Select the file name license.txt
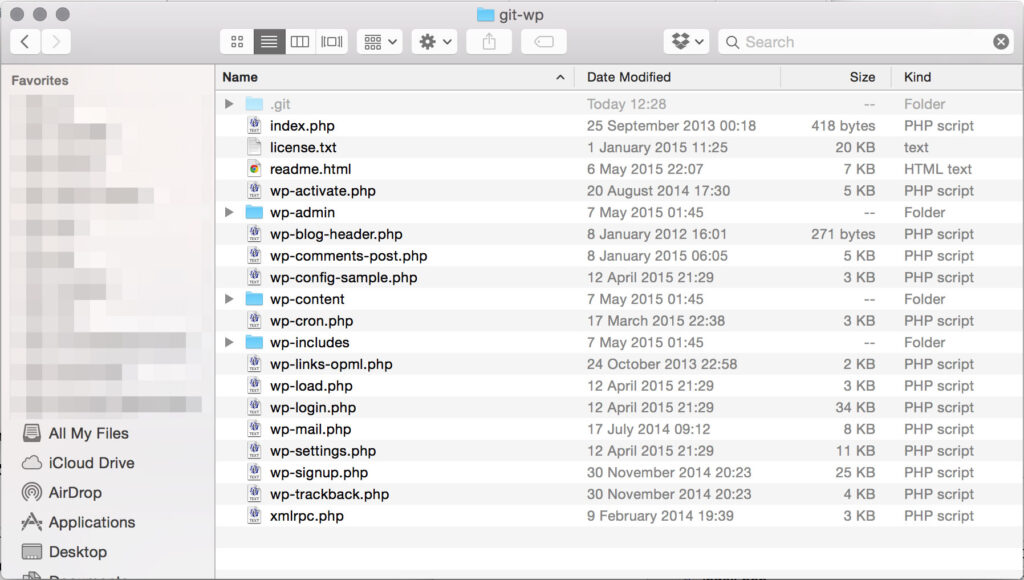Image resolution: width=1024 pixels, height=580 pixels. (303, 148)
